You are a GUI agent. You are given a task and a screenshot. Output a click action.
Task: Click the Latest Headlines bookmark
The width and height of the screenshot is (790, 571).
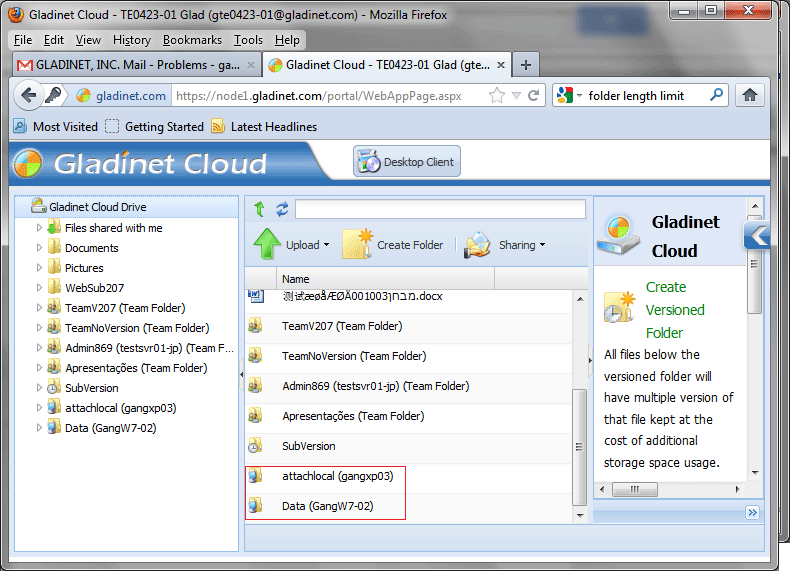[x=265, y=126]
